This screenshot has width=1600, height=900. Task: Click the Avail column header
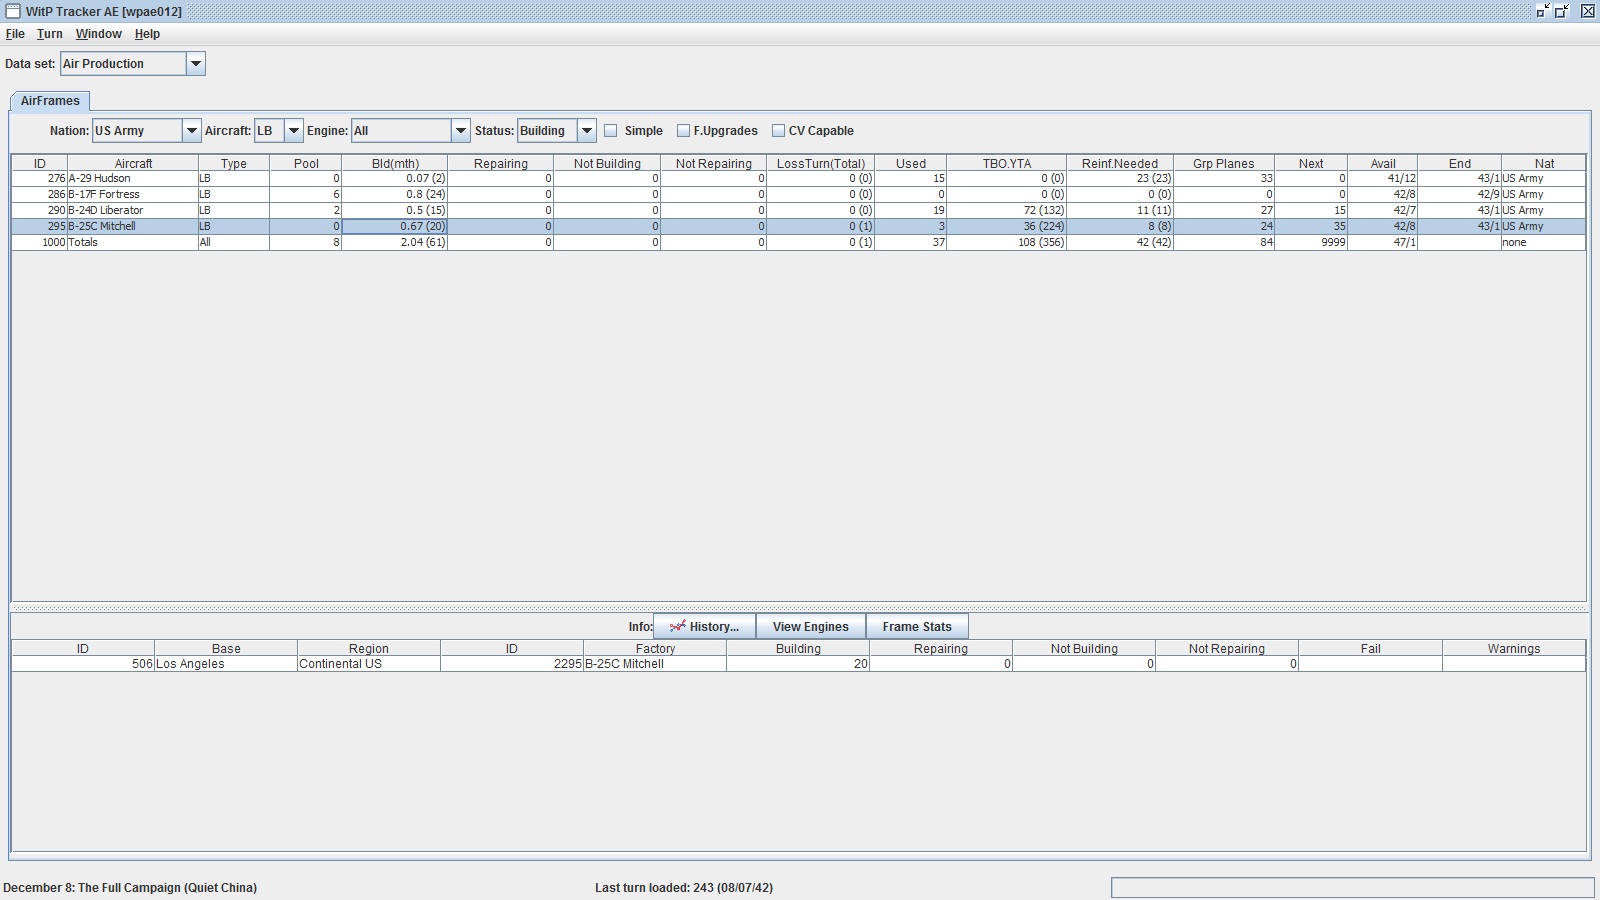pos(1383,163)
